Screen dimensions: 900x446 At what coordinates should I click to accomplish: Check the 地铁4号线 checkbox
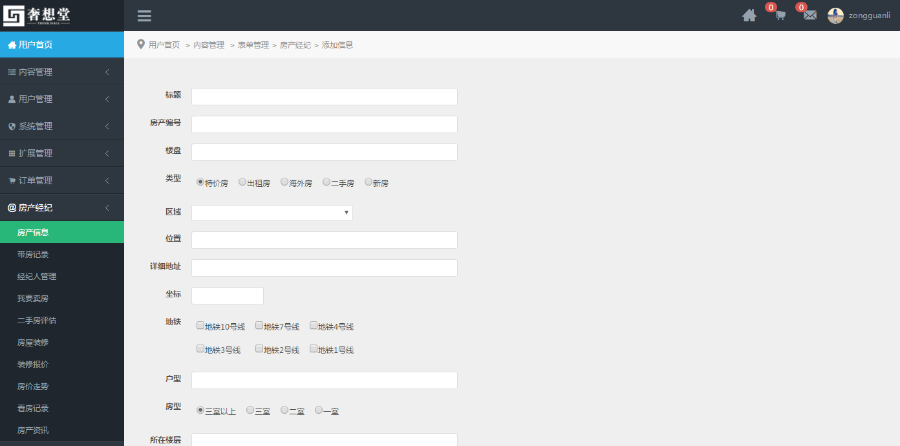tap(313, 325)
